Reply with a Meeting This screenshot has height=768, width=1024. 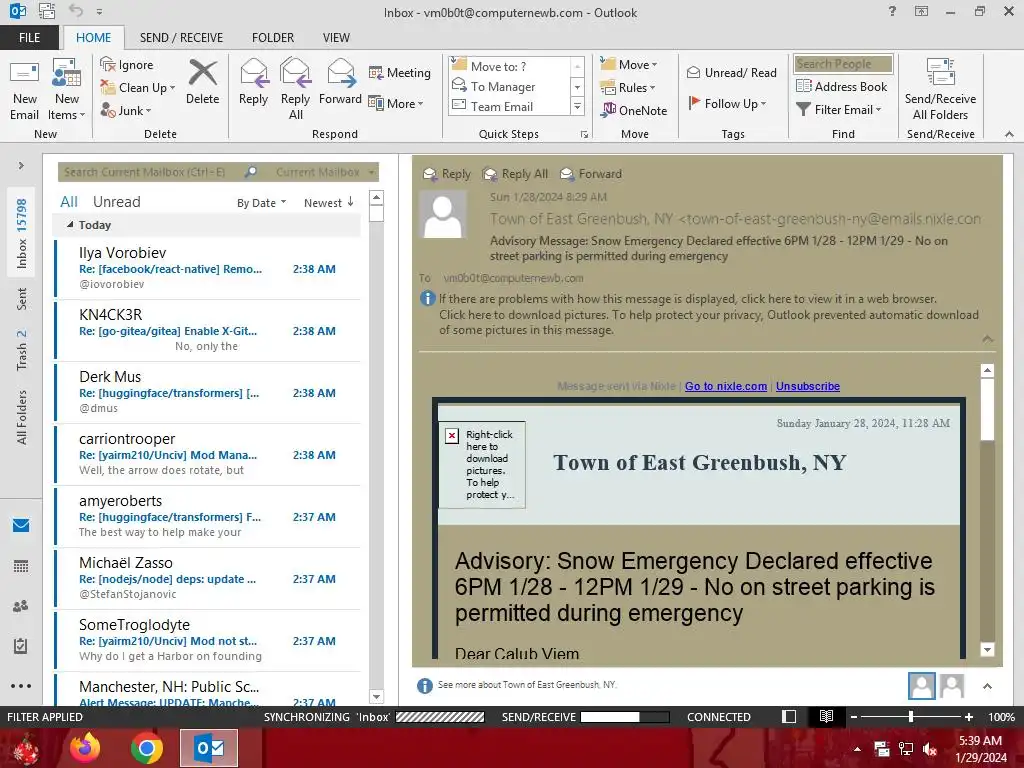click(x=400, y=72)
